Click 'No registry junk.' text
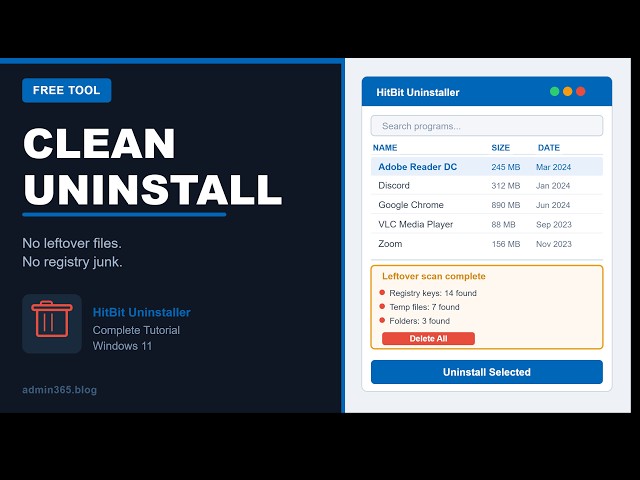Viewport: 640px width, 480px height. 72,262
